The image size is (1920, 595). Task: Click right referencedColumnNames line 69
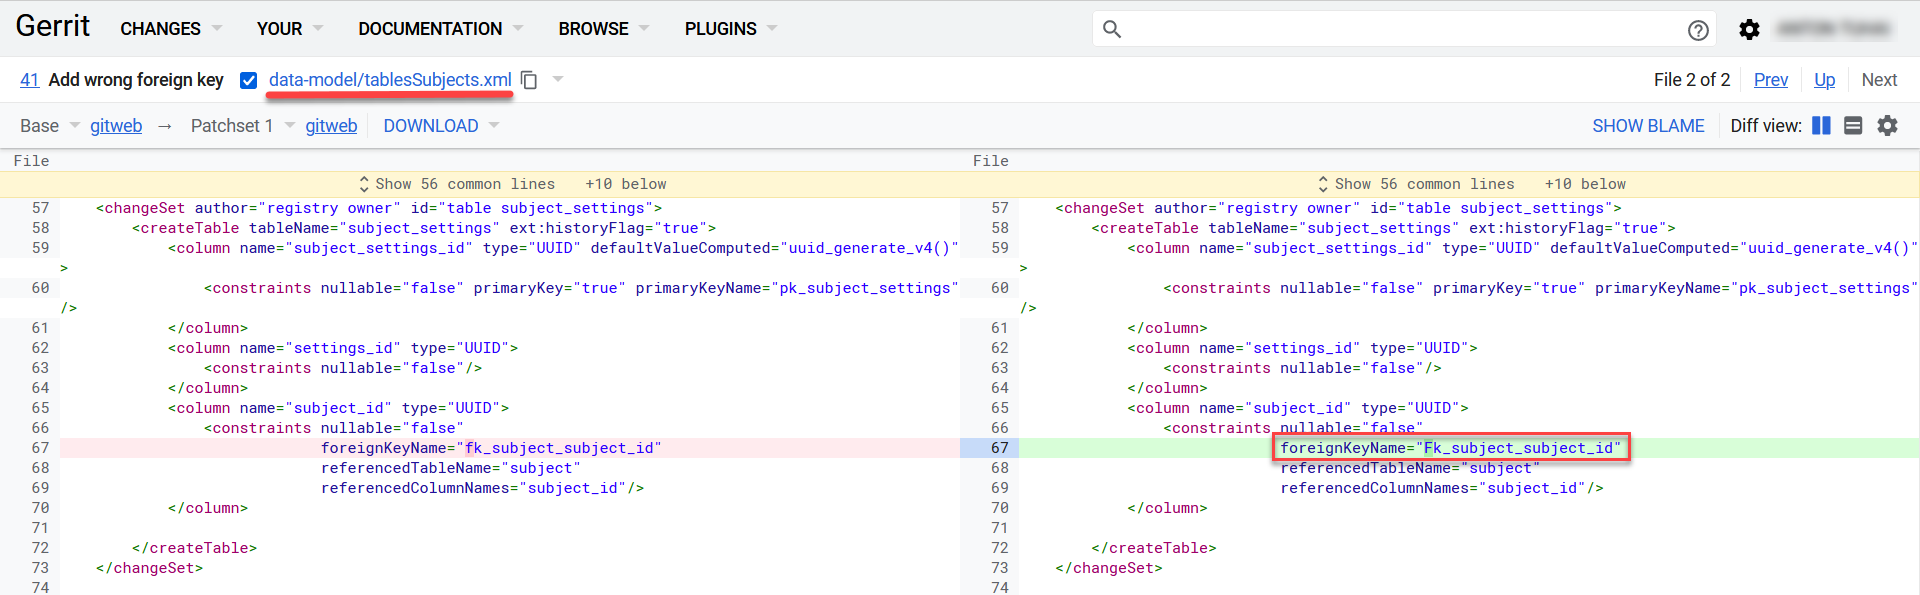(x=1442, y=488)
